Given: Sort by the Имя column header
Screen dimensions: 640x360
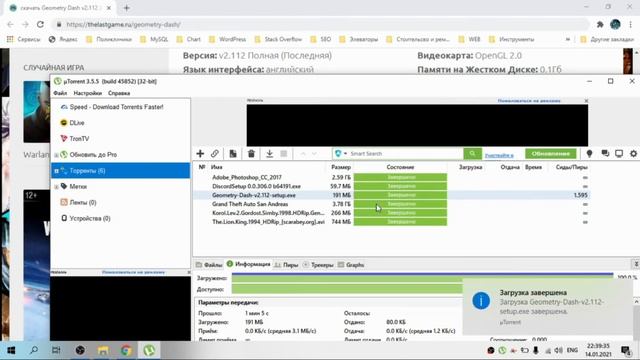Looking at the screenshot, I should pyautogui.click(x=217, y=167).
